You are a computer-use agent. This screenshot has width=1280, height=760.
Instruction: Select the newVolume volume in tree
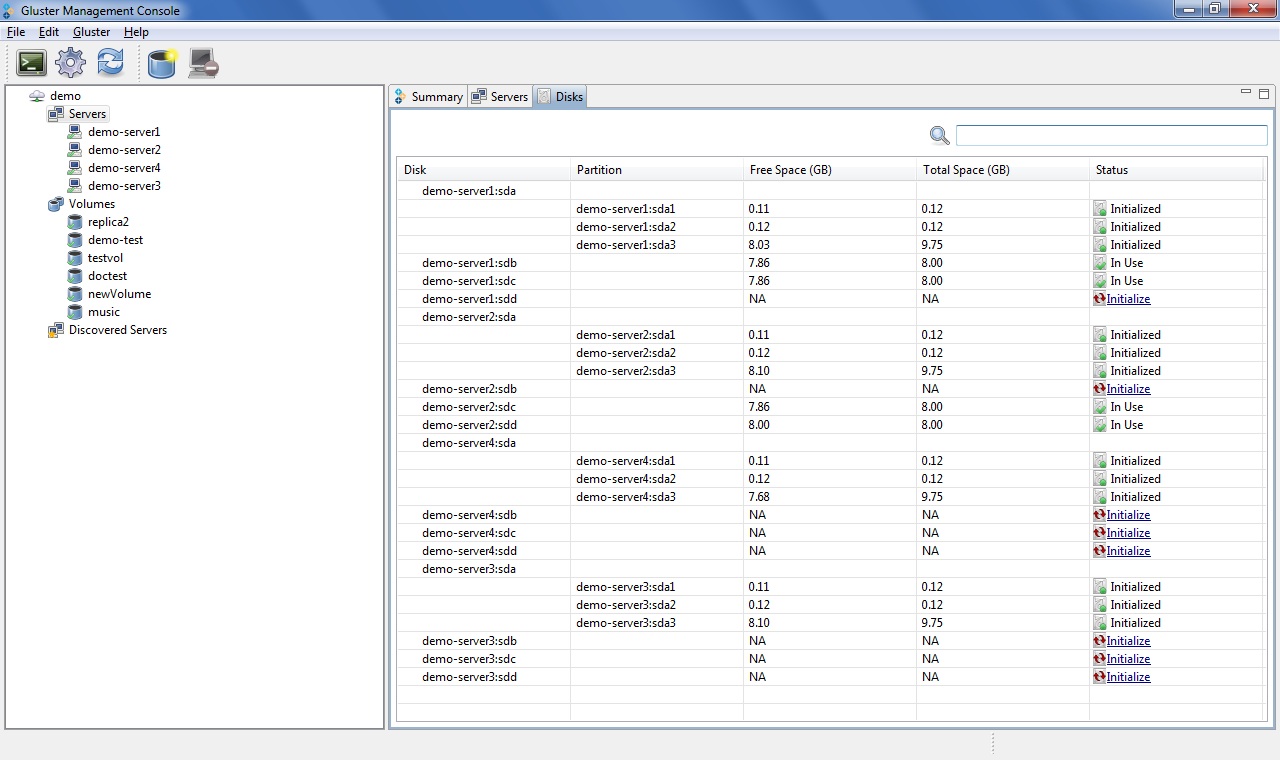tap(119, 294)
